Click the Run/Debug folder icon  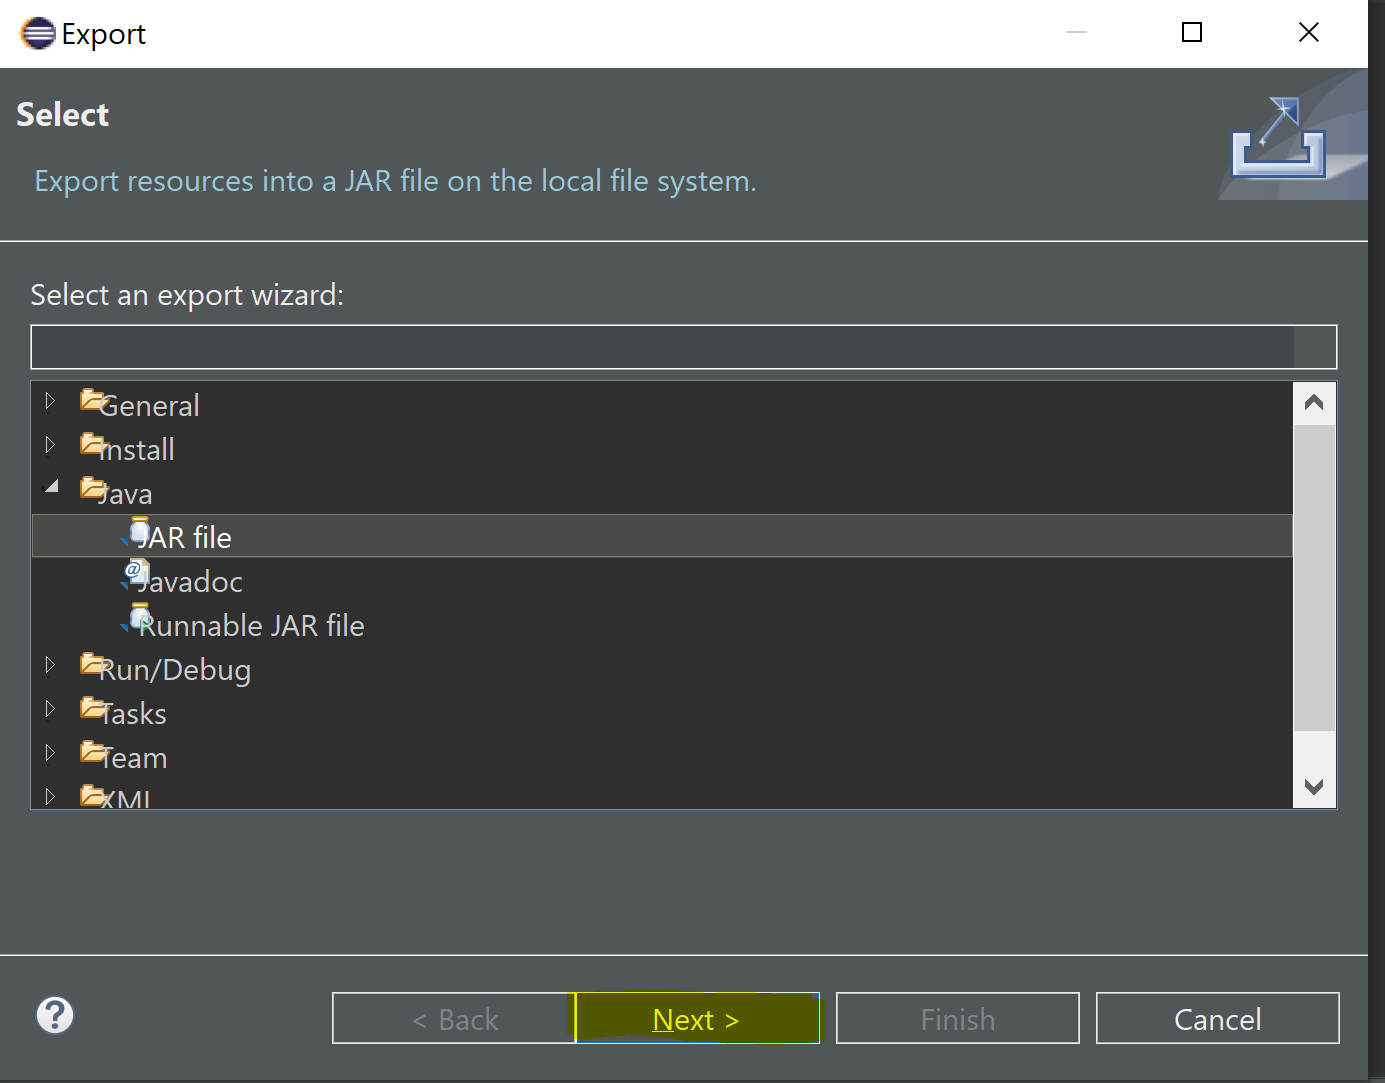tap(93, 664)
